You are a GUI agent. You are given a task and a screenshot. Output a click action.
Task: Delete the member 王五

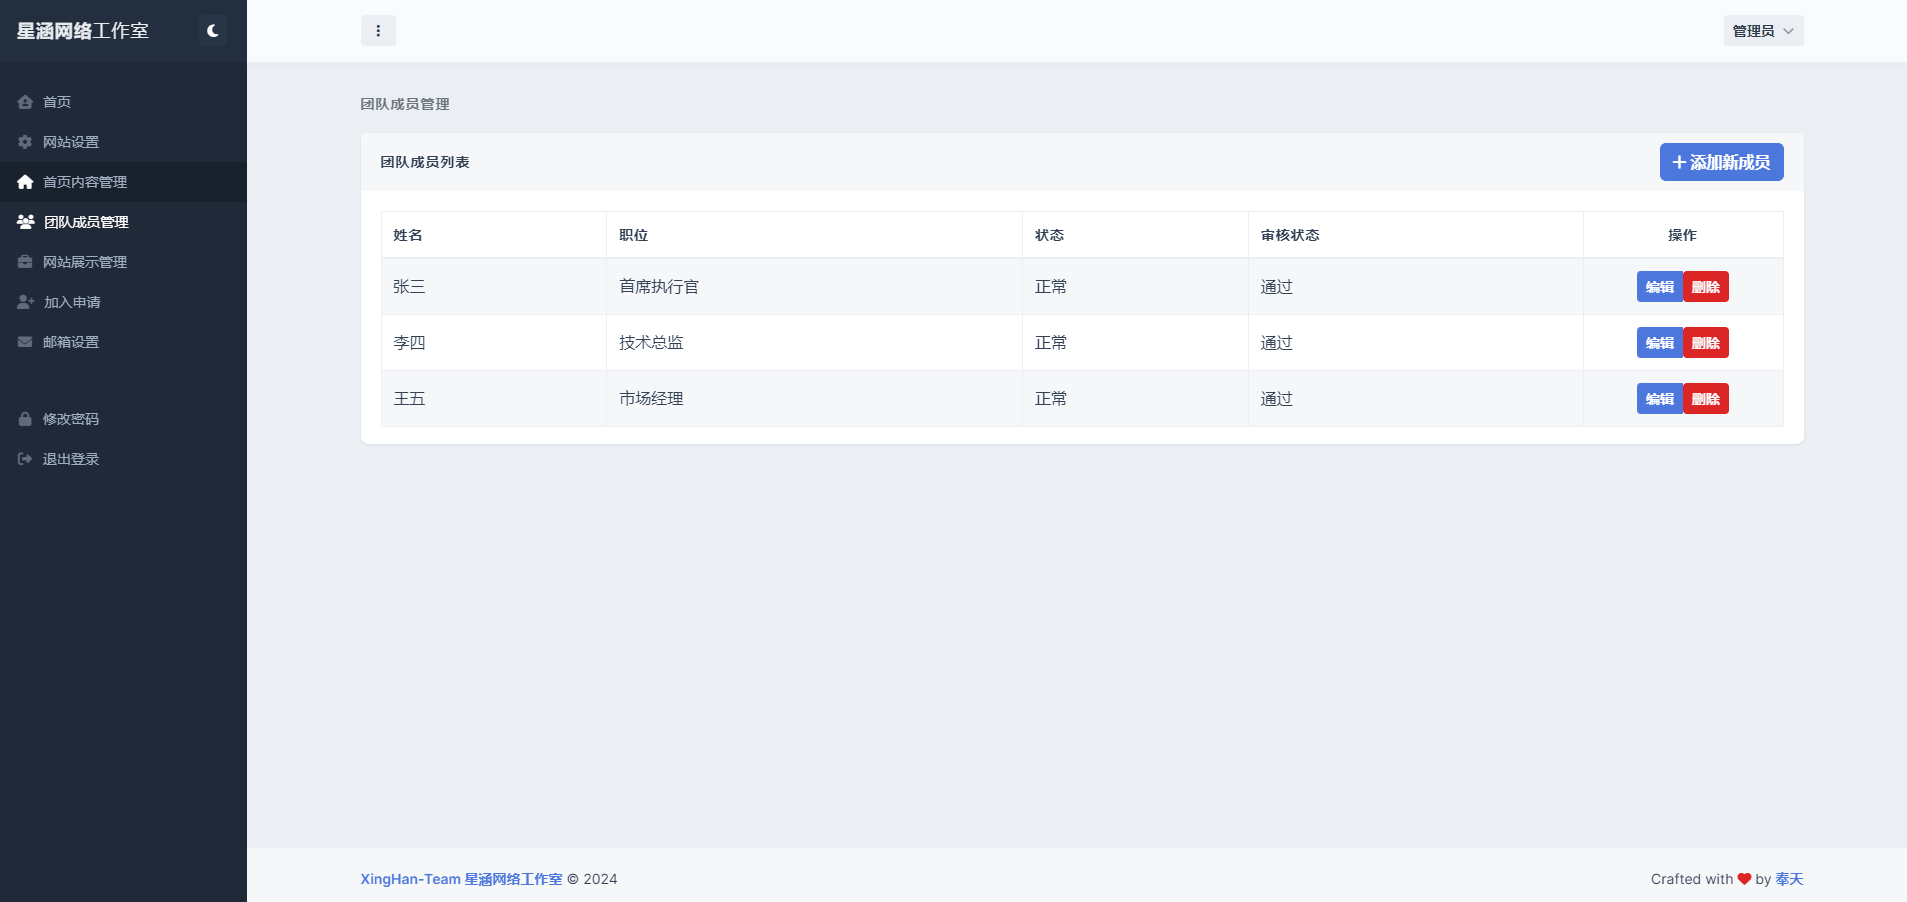click(1706, 399)
